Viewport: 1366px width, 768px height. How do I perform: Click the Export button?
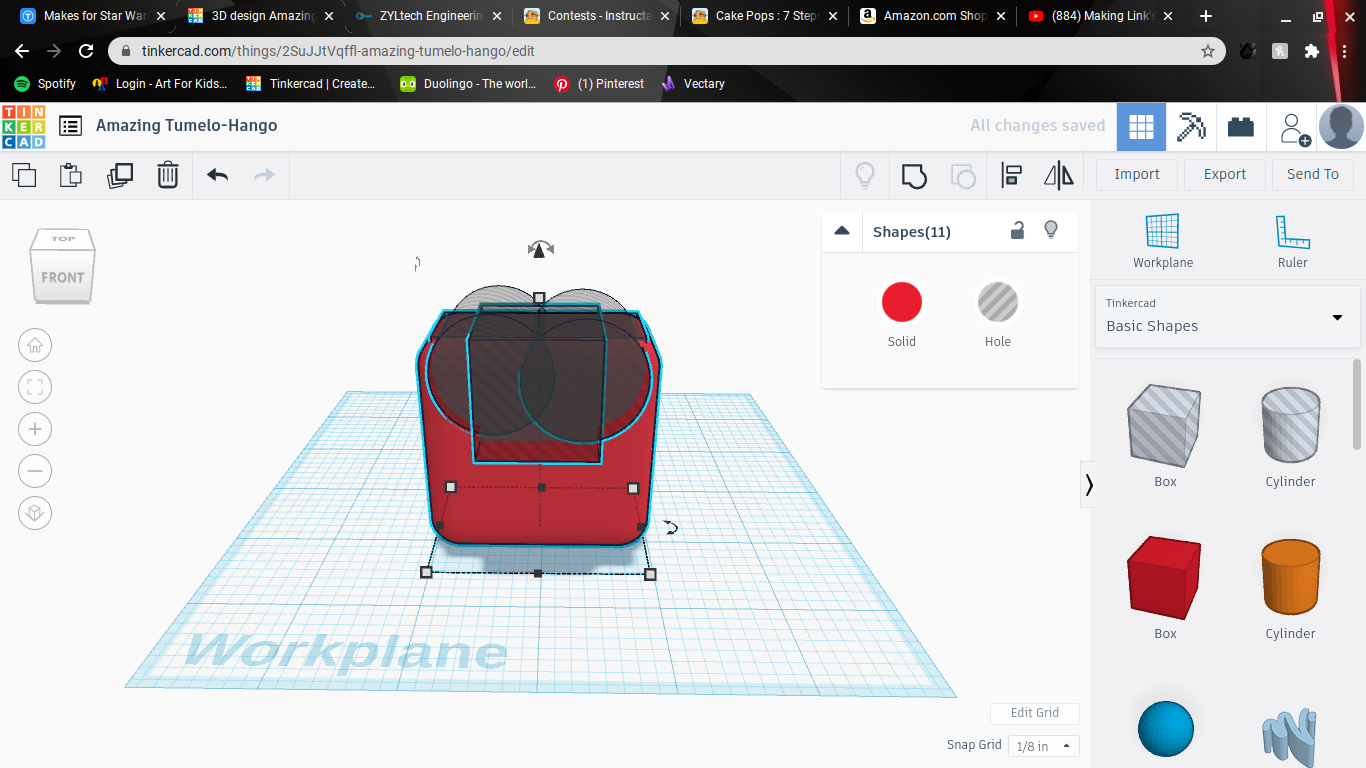pos(1224,174)
